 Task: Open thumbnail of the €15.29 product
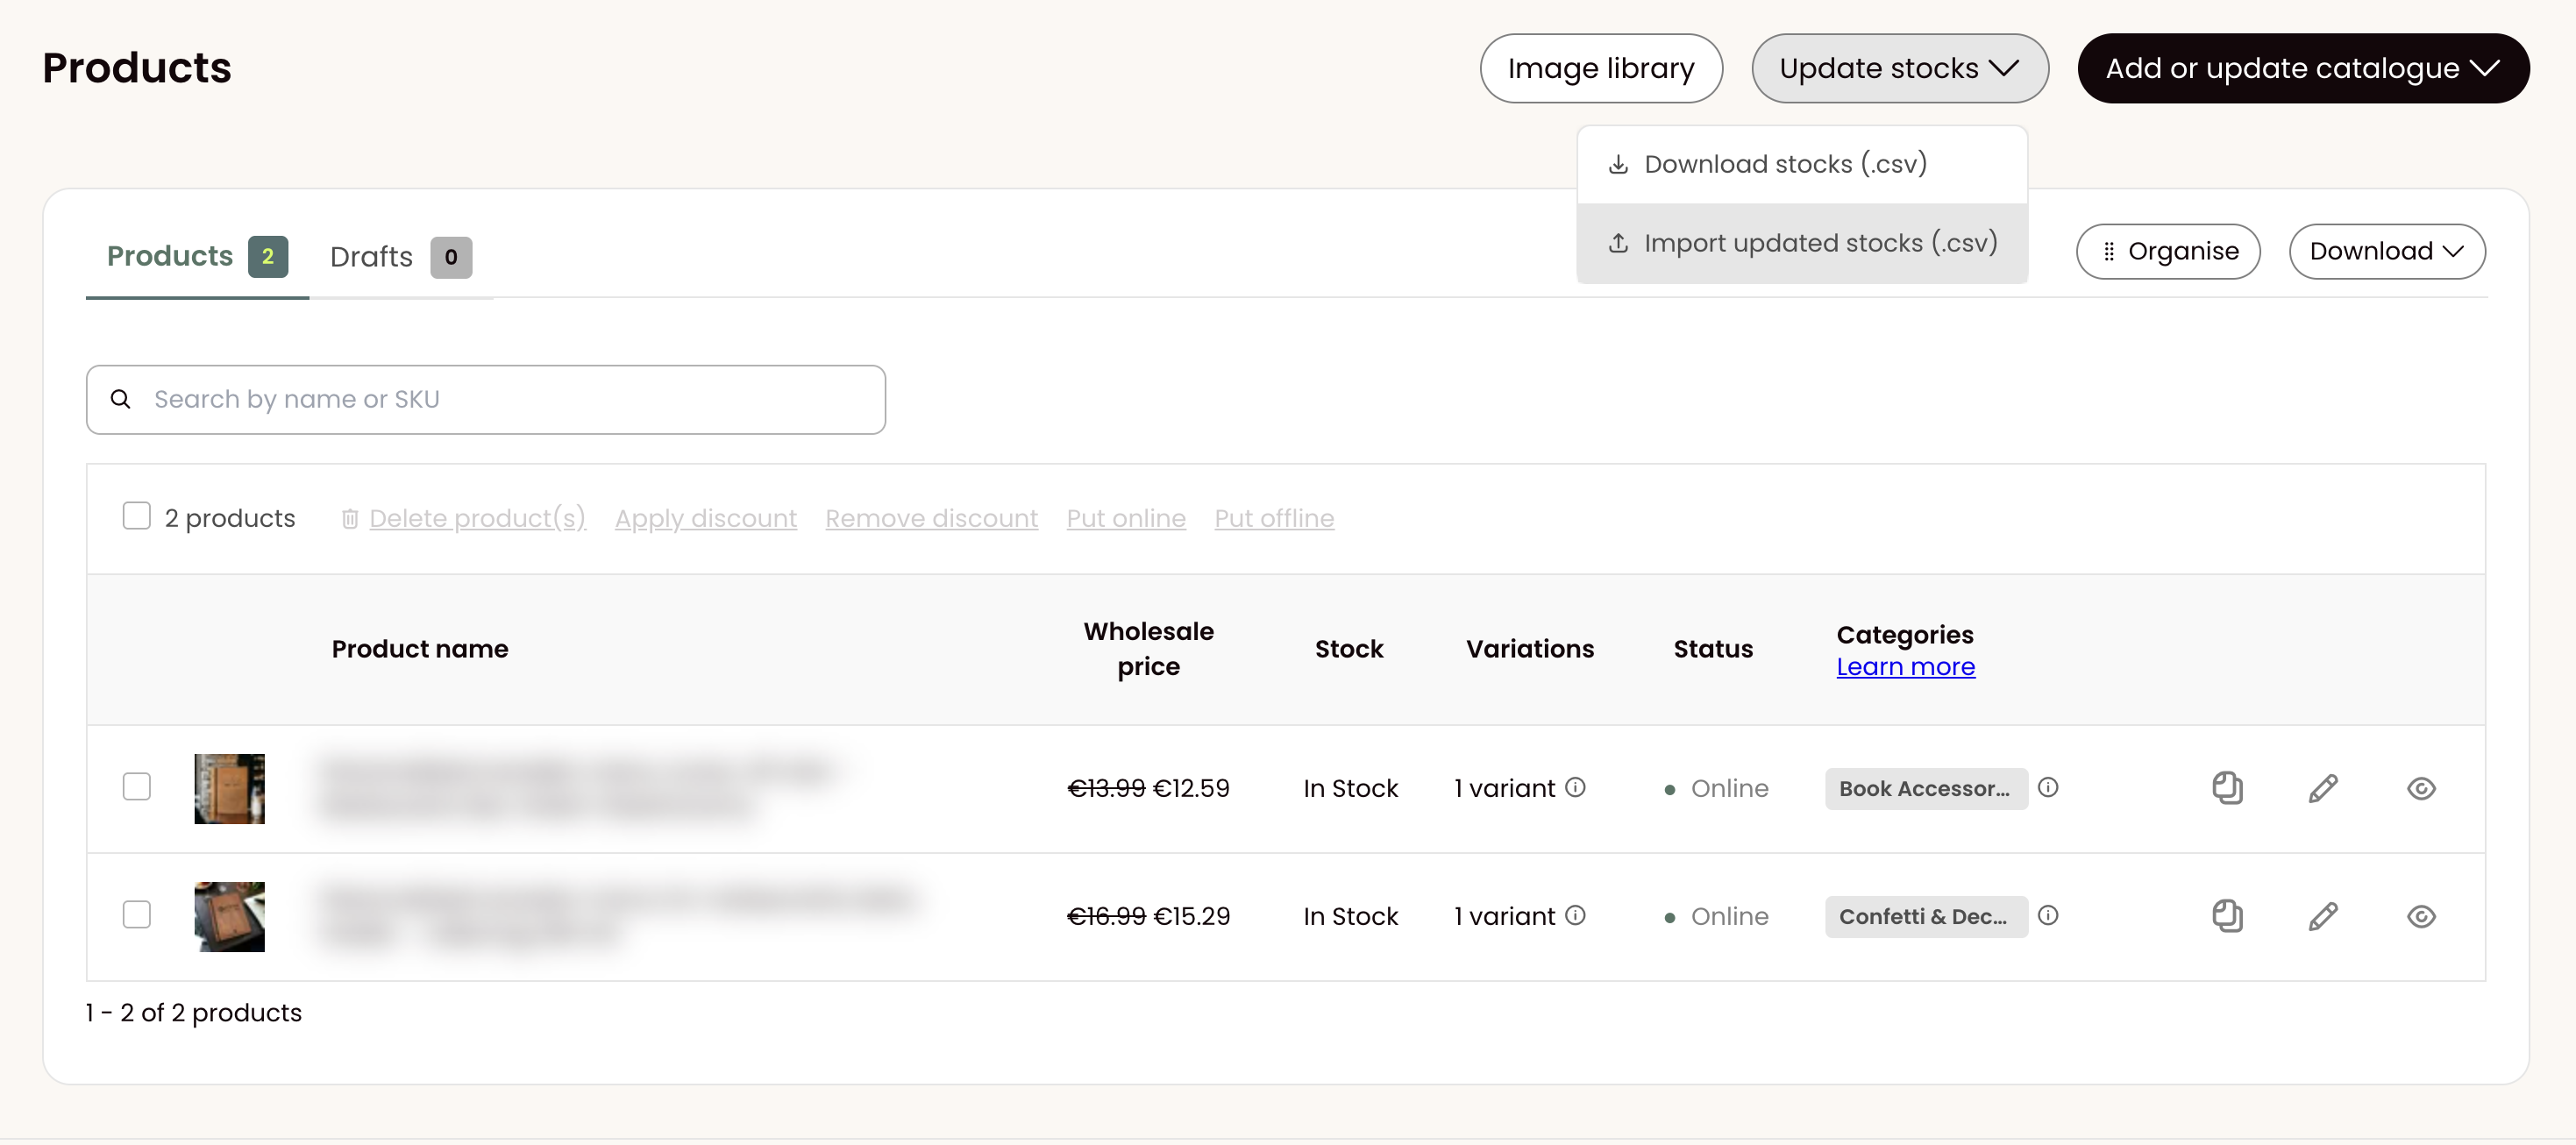[x=229, y=916]
